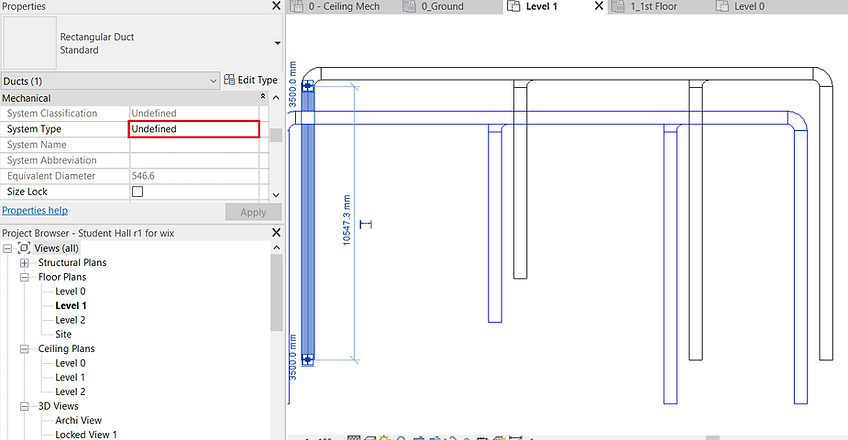The width and height of the screenshot is (848, 440).
Task: Expand the Structural Plans node
Action: pyautogui.click(x=24, y=263)
